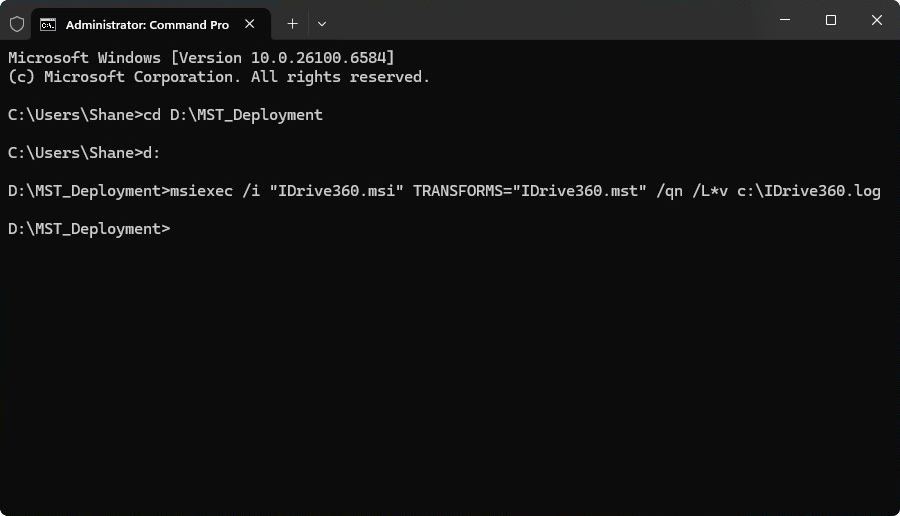Screen dimensions: 900x516
Task: Expand the new tab profile dropdown chevron
Action: (321, 23)
